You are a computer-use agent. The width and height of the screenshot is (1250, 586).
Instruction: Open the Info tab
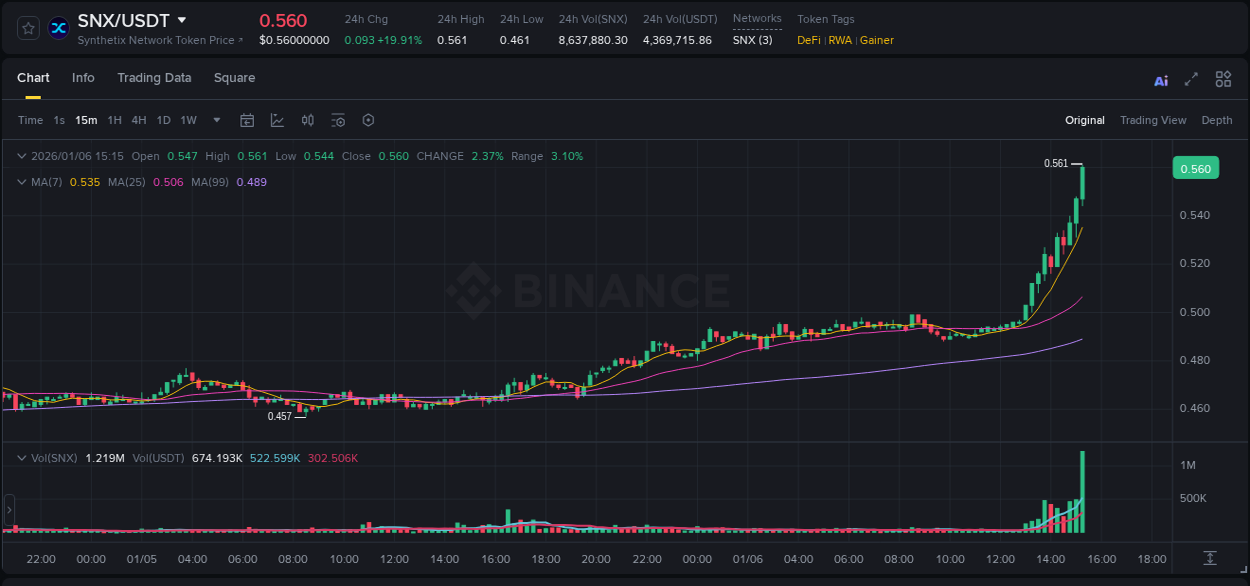click(x=83, y=78)
